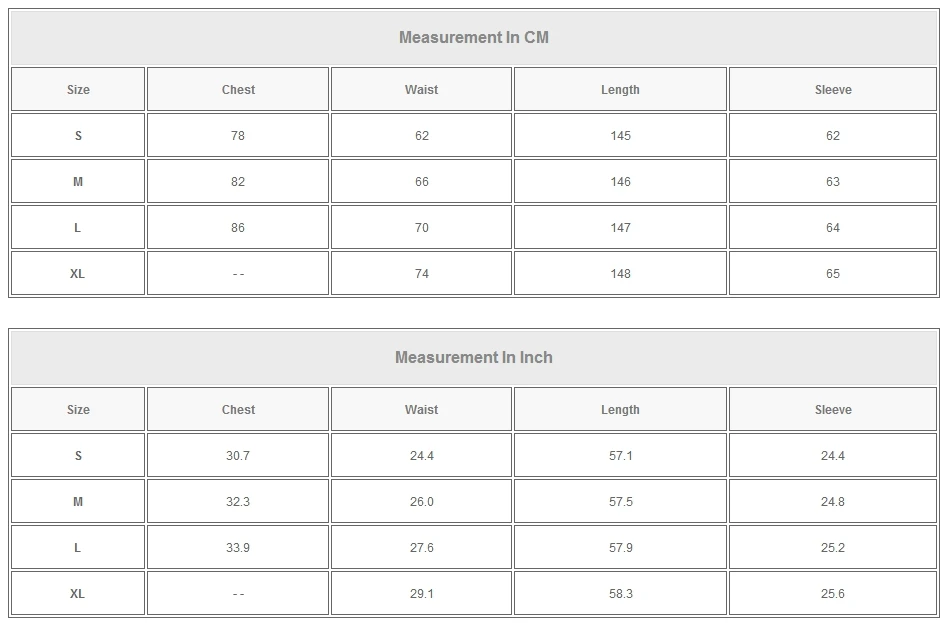
Task: Select the sleeve value 25.6 cell
Action: pos(833,594)
